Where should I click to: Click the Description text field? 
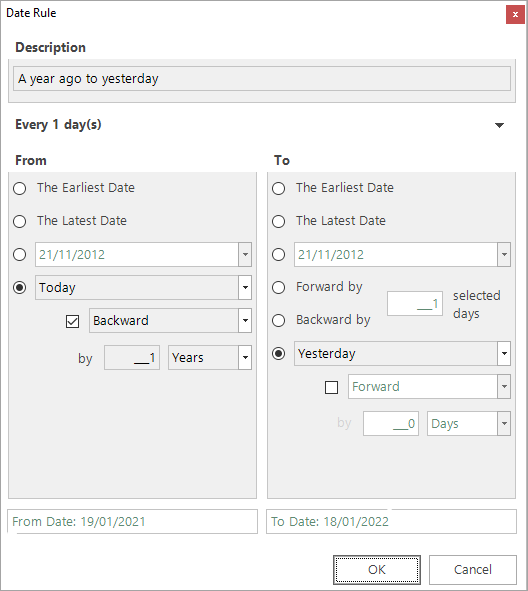(262, 78)
